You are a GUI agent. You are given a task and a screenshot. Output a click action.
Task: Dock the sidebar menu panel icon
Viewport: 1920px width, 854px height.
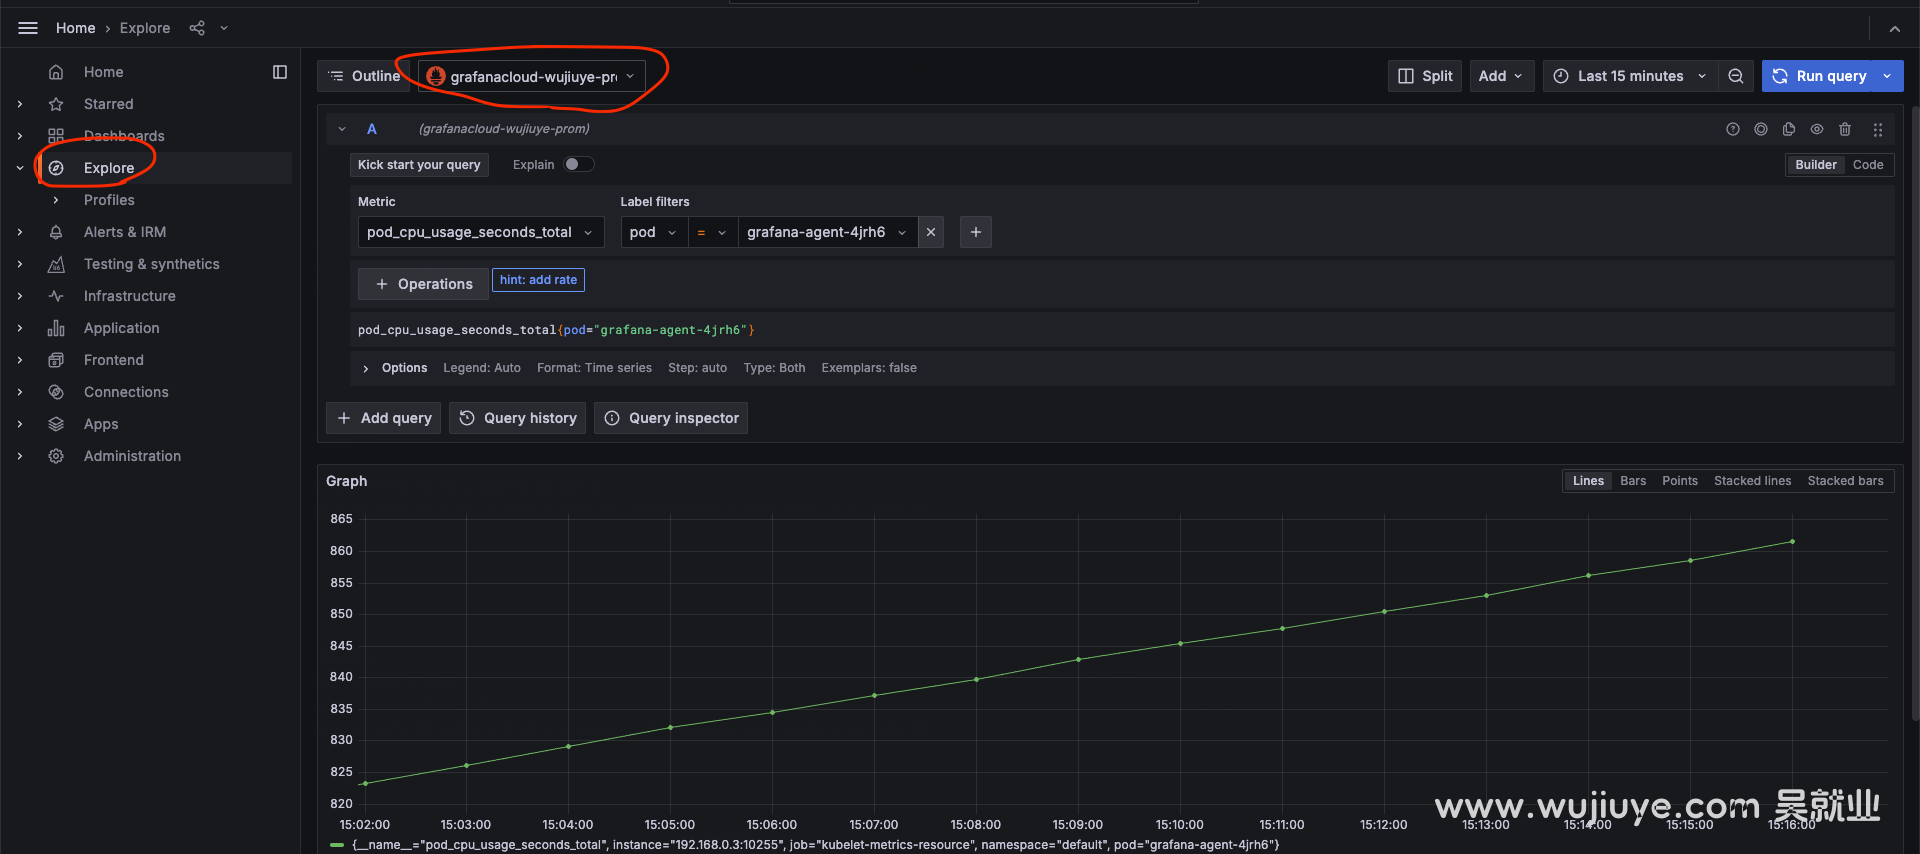(x=280, y=72)
